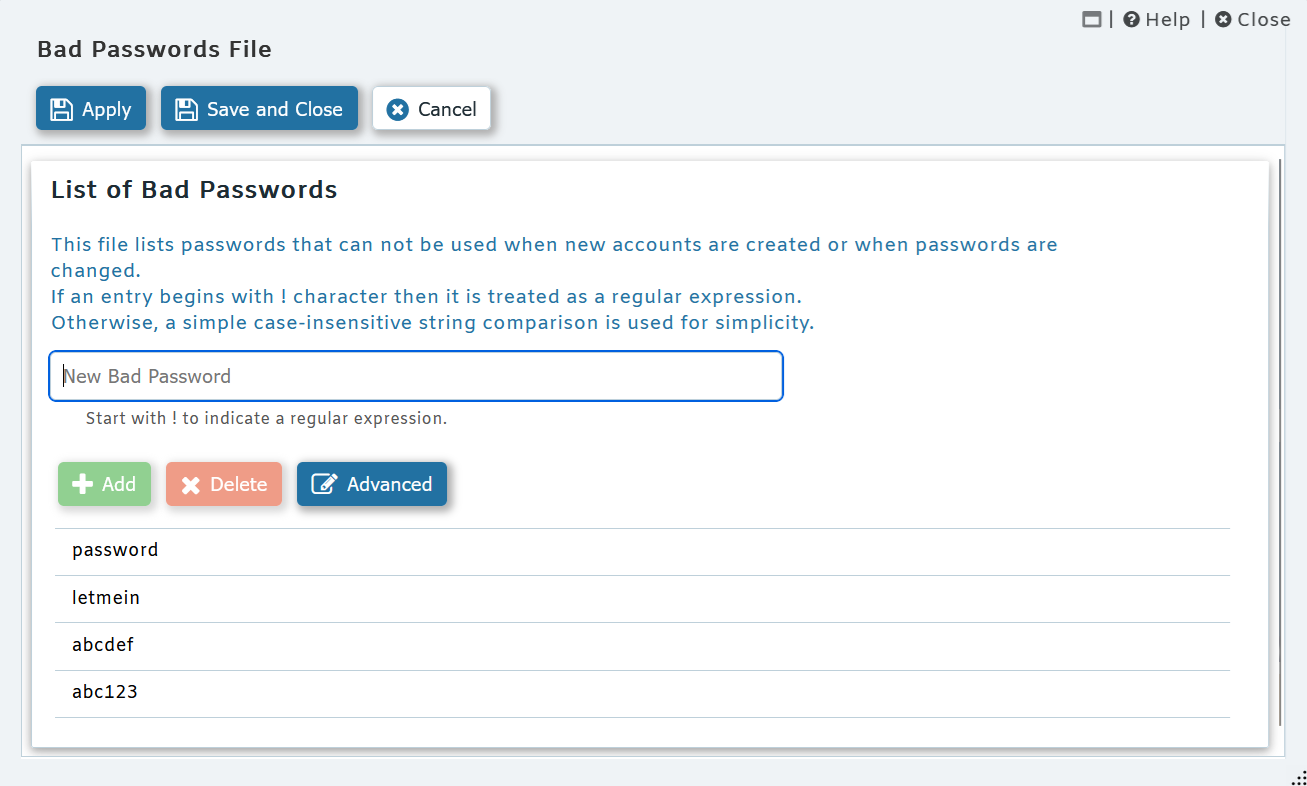Click the pencil edit icon on Advanced
The height and width of the screenshot is (786, 1307).
(x=324, y=484)
